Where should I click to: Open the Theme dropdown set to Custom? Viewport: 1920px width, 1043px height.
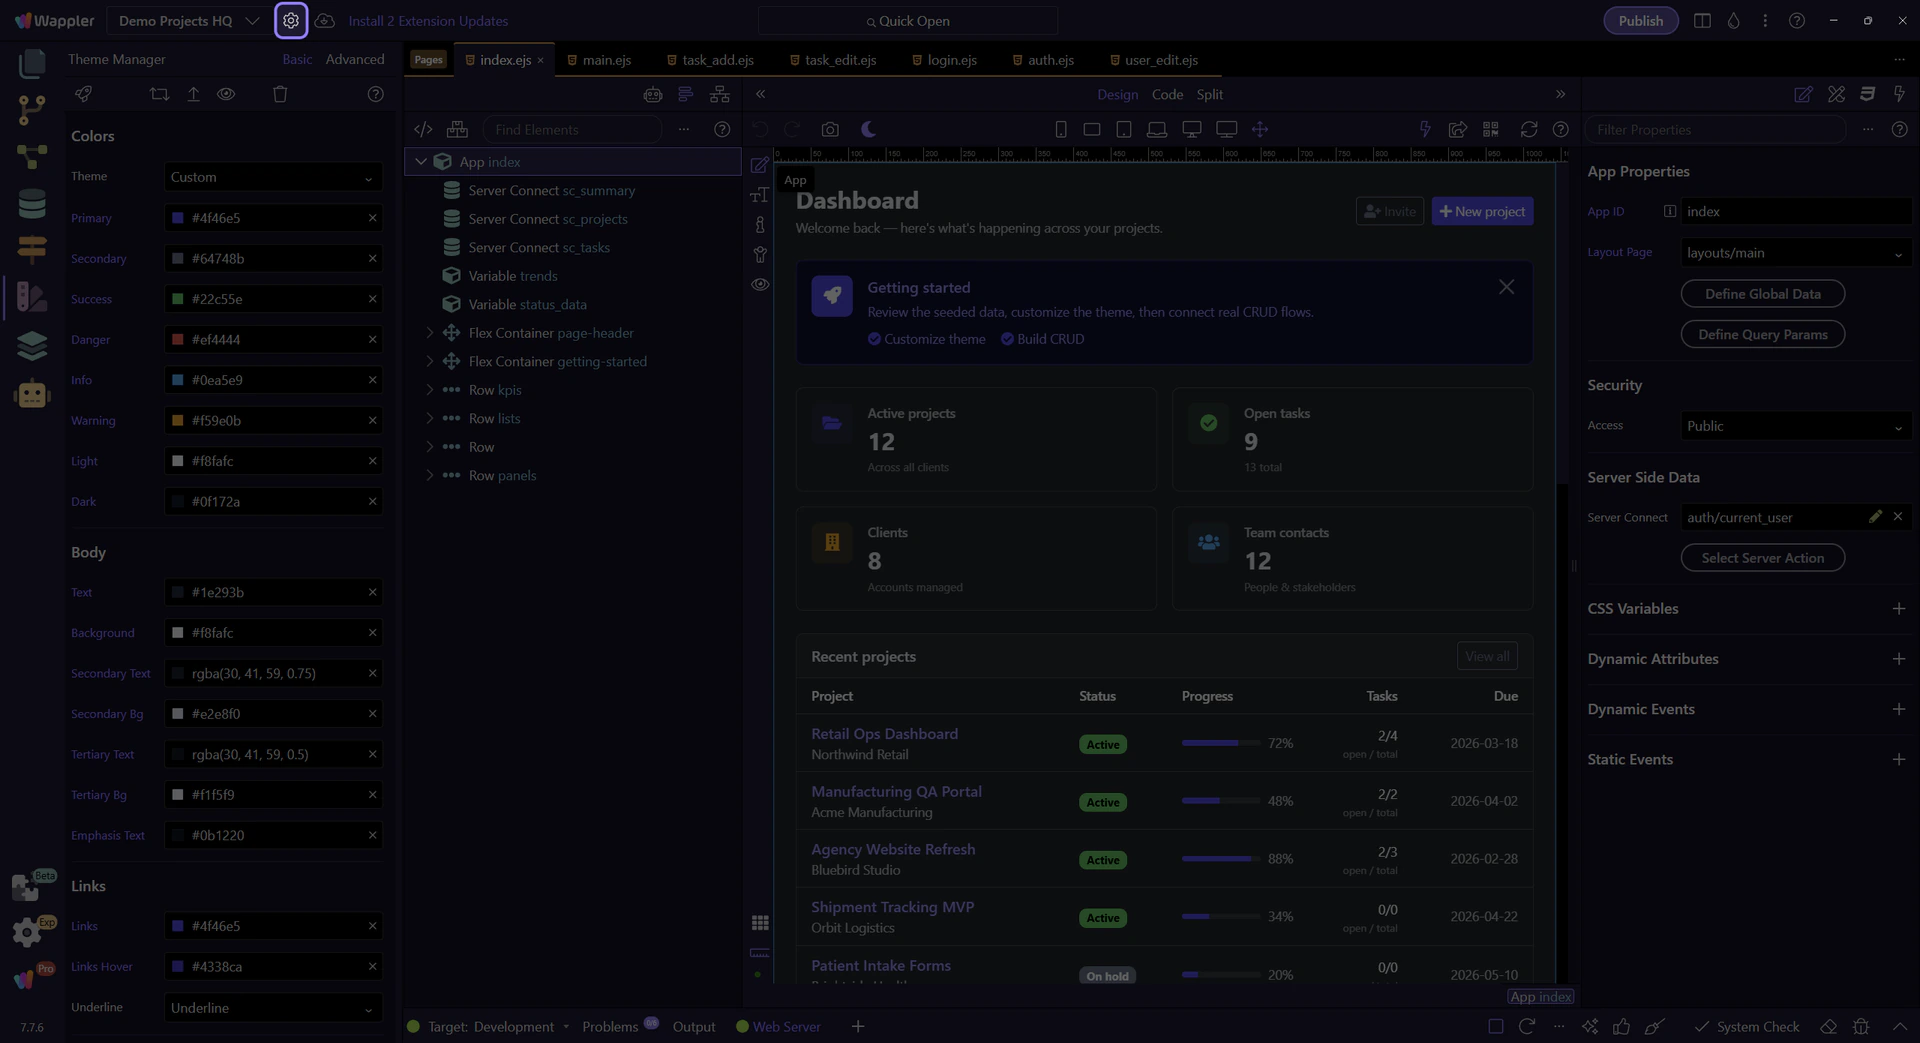click(x=272, y=178)
